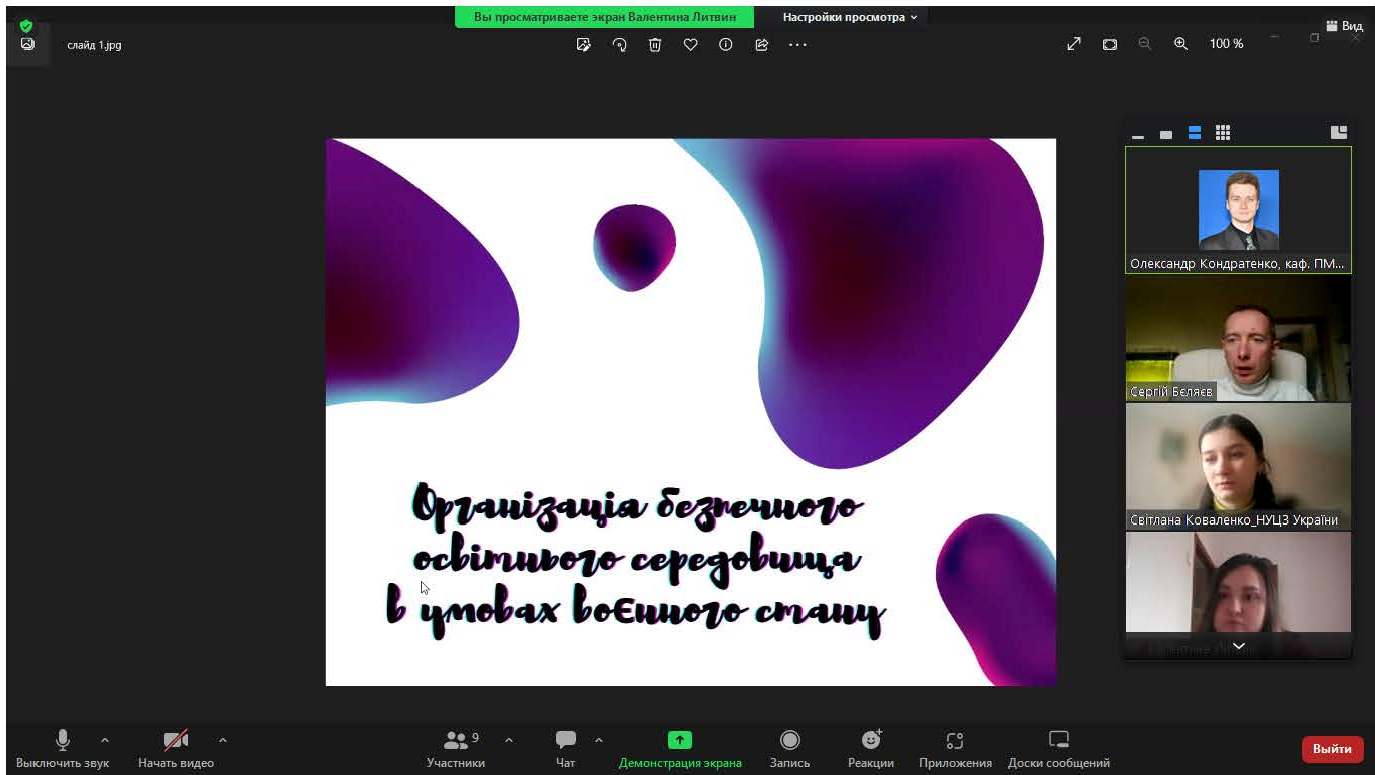Open the Реакции reactions panel
Viewport: 1375px width, 775px height.
[x=870, y=748]
